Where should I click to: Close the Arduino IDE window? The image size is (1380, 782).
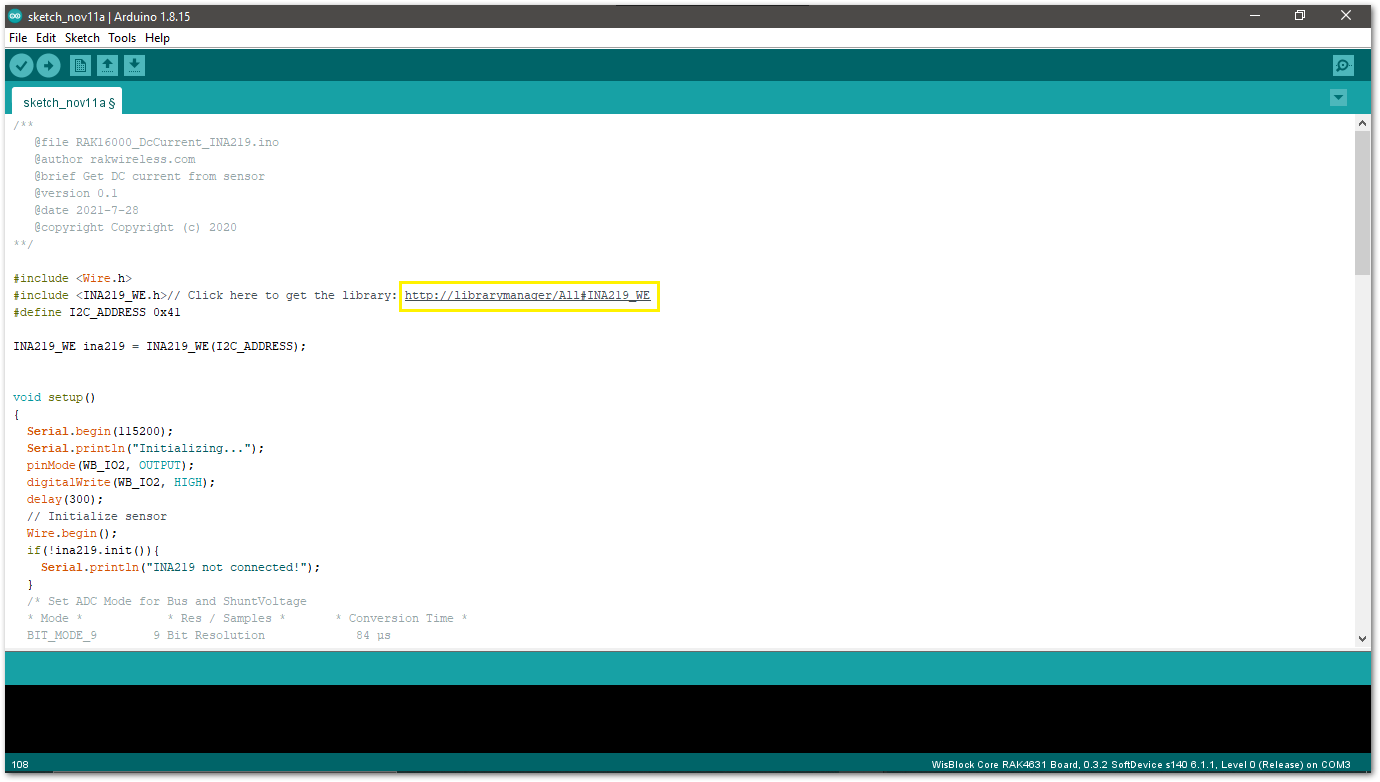coord(1346,16)
